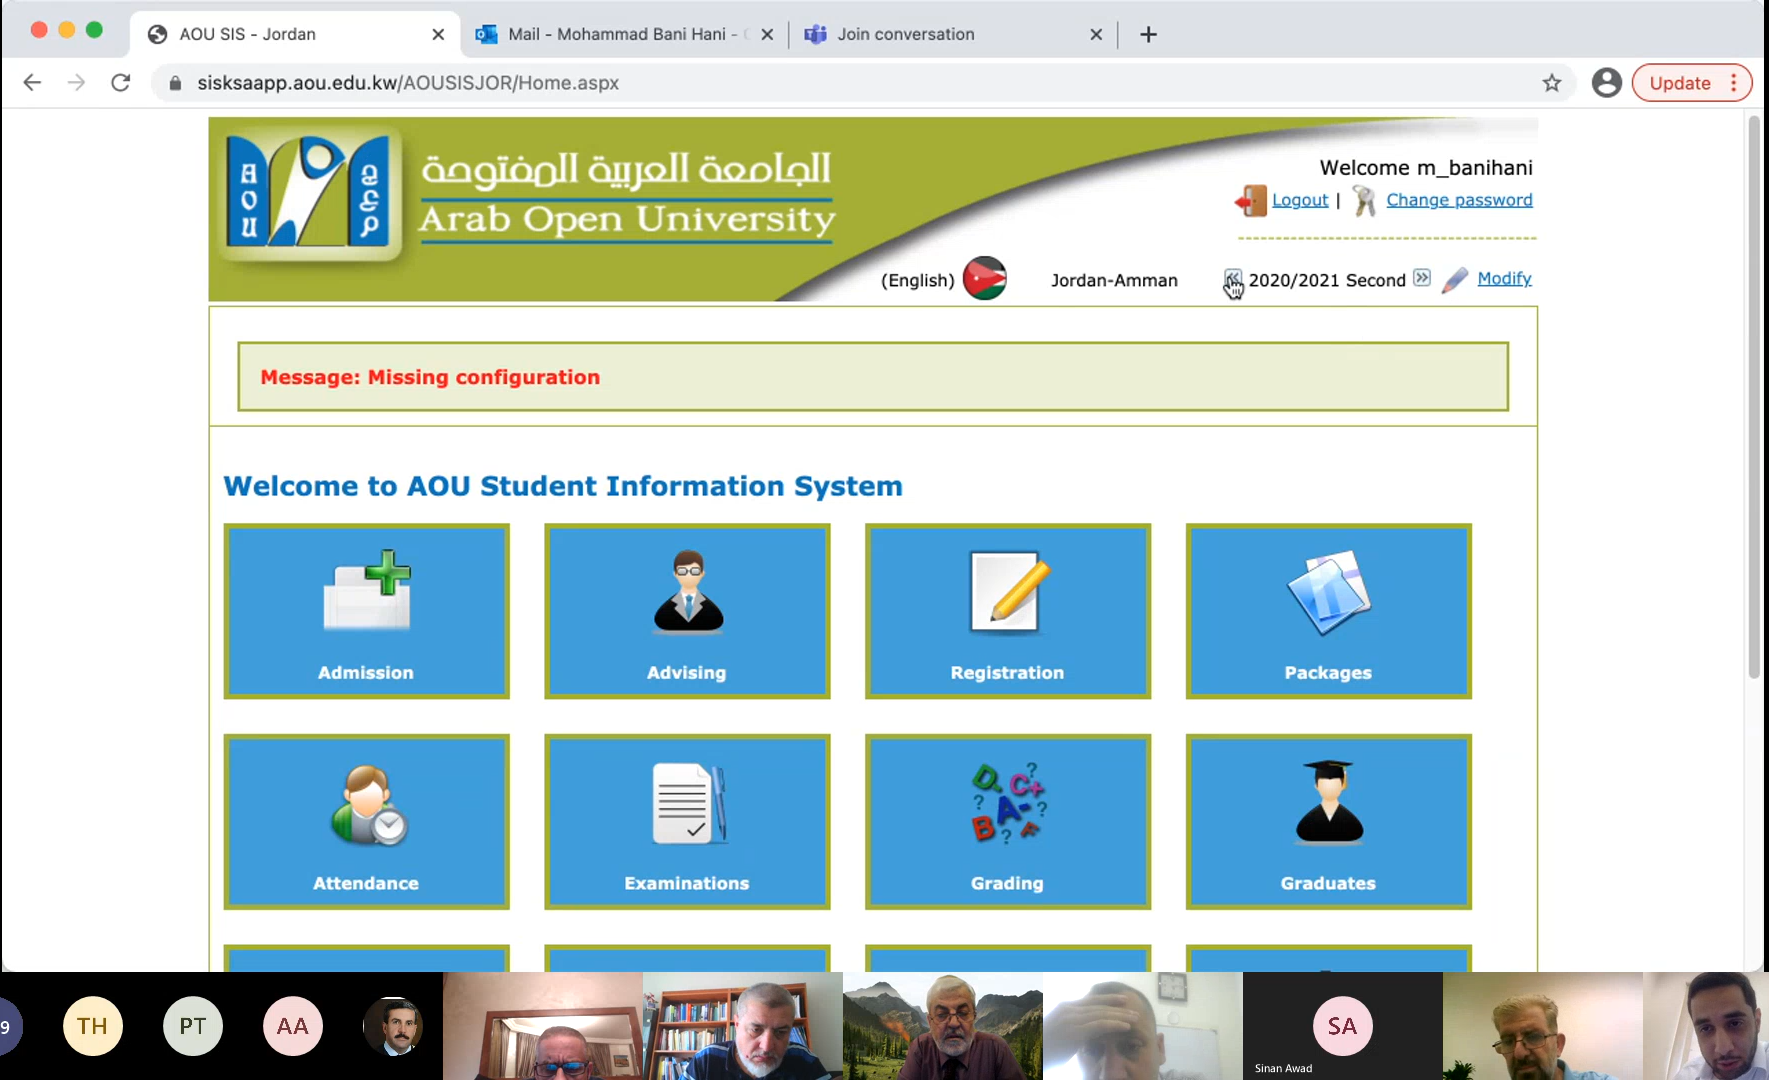
Task: Click the TH participant avatar
Action: pos(93,1026)
